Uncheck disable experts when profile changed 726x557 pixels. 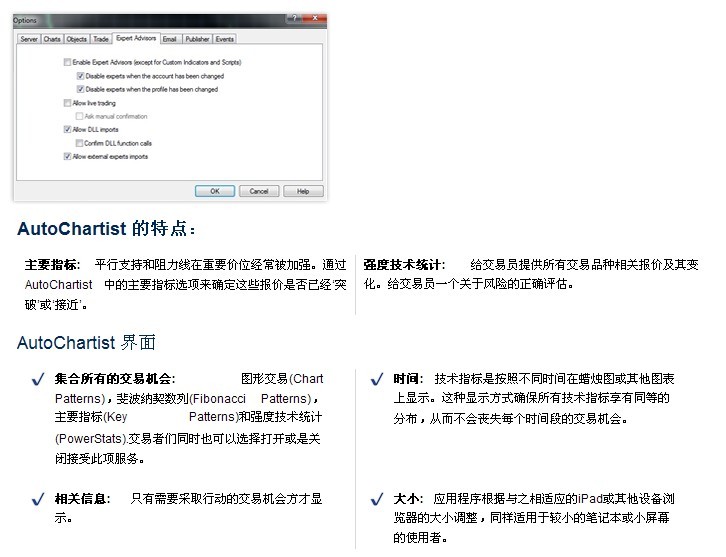click(x=81, y=89)
